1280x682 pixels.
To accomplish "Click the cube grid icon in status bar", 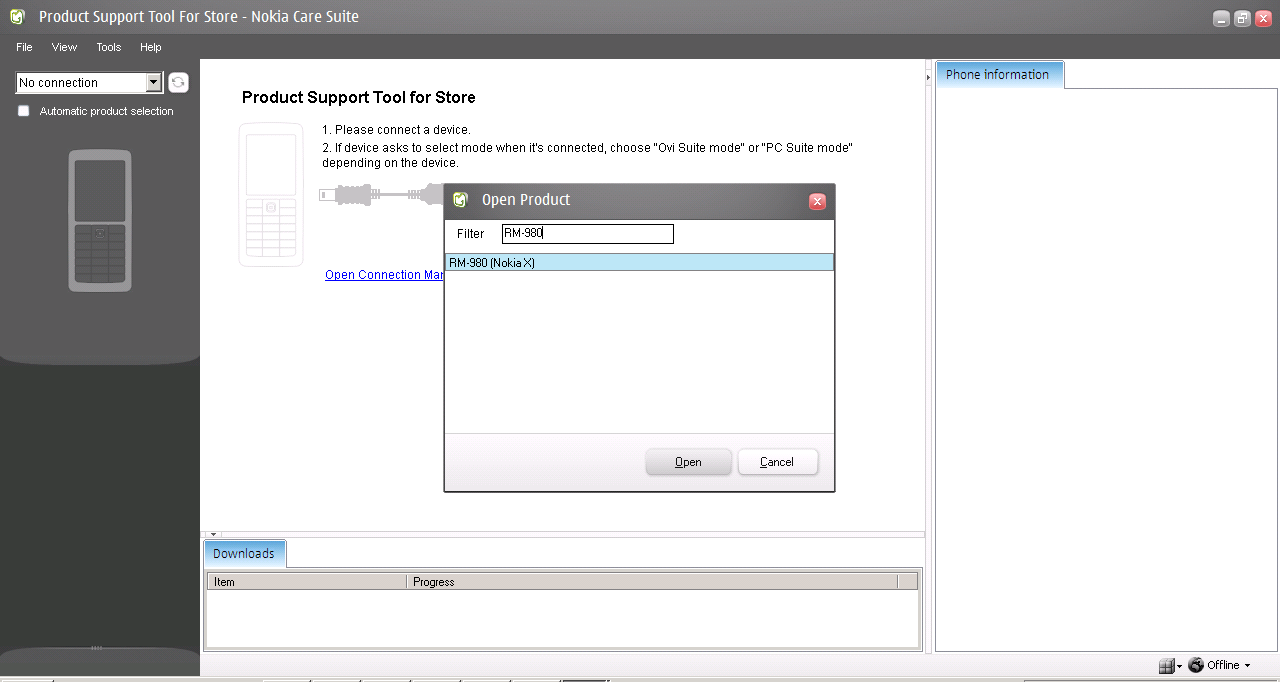I will click(x=1165, y=666).
